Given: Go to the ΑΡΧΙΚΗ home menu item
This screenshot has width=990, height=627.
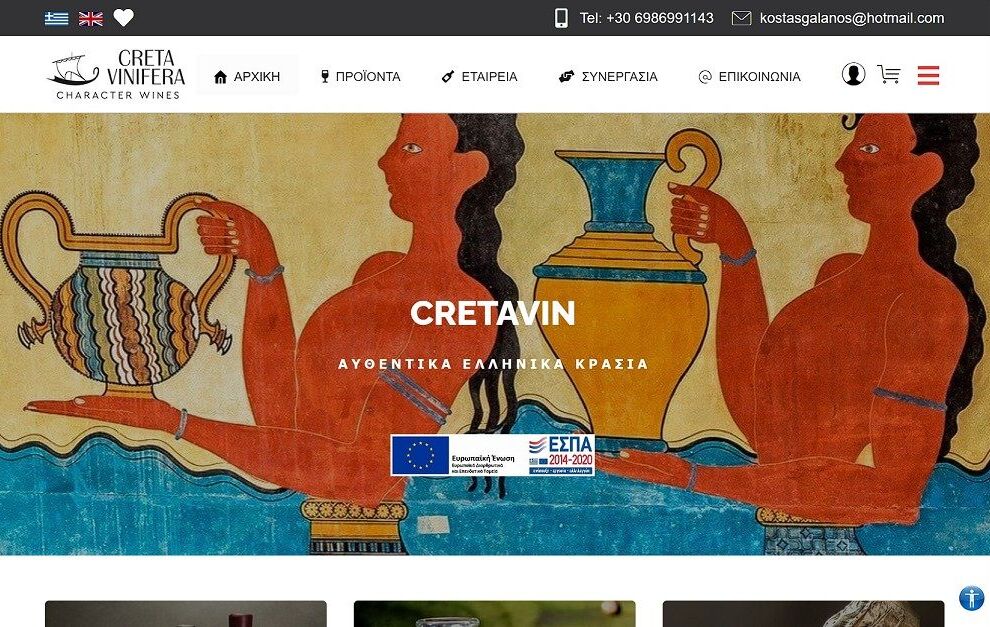Looking at the screenshot, I should pyautogui.click(x=247, y=76).
